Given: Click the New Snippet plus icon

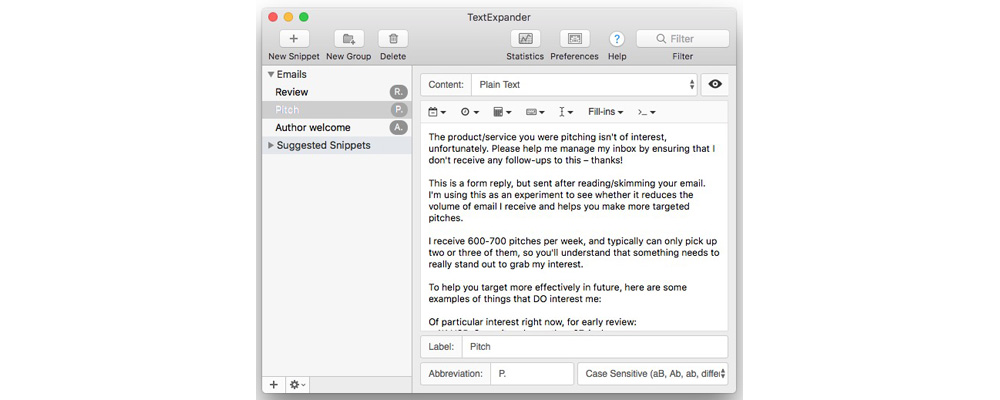Looking at the screenshot, I should pos(293,39).
